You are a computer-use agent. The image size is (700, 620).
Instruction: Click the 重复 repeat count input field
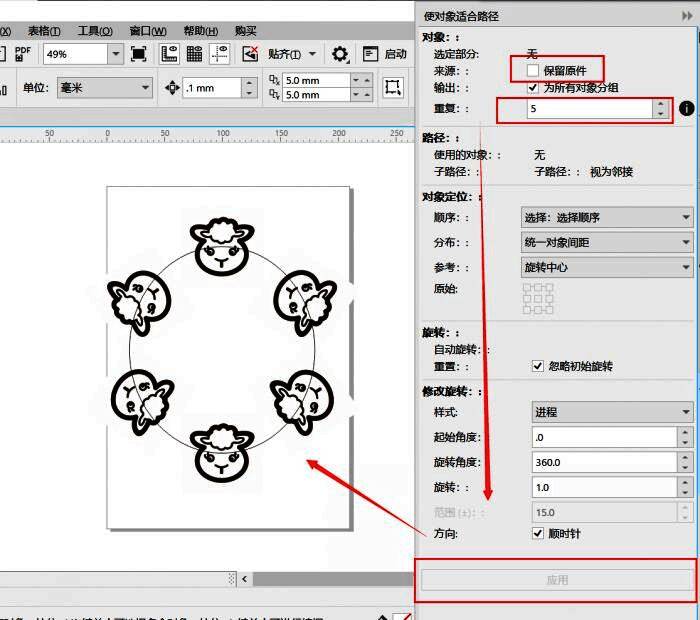[587, 108]
